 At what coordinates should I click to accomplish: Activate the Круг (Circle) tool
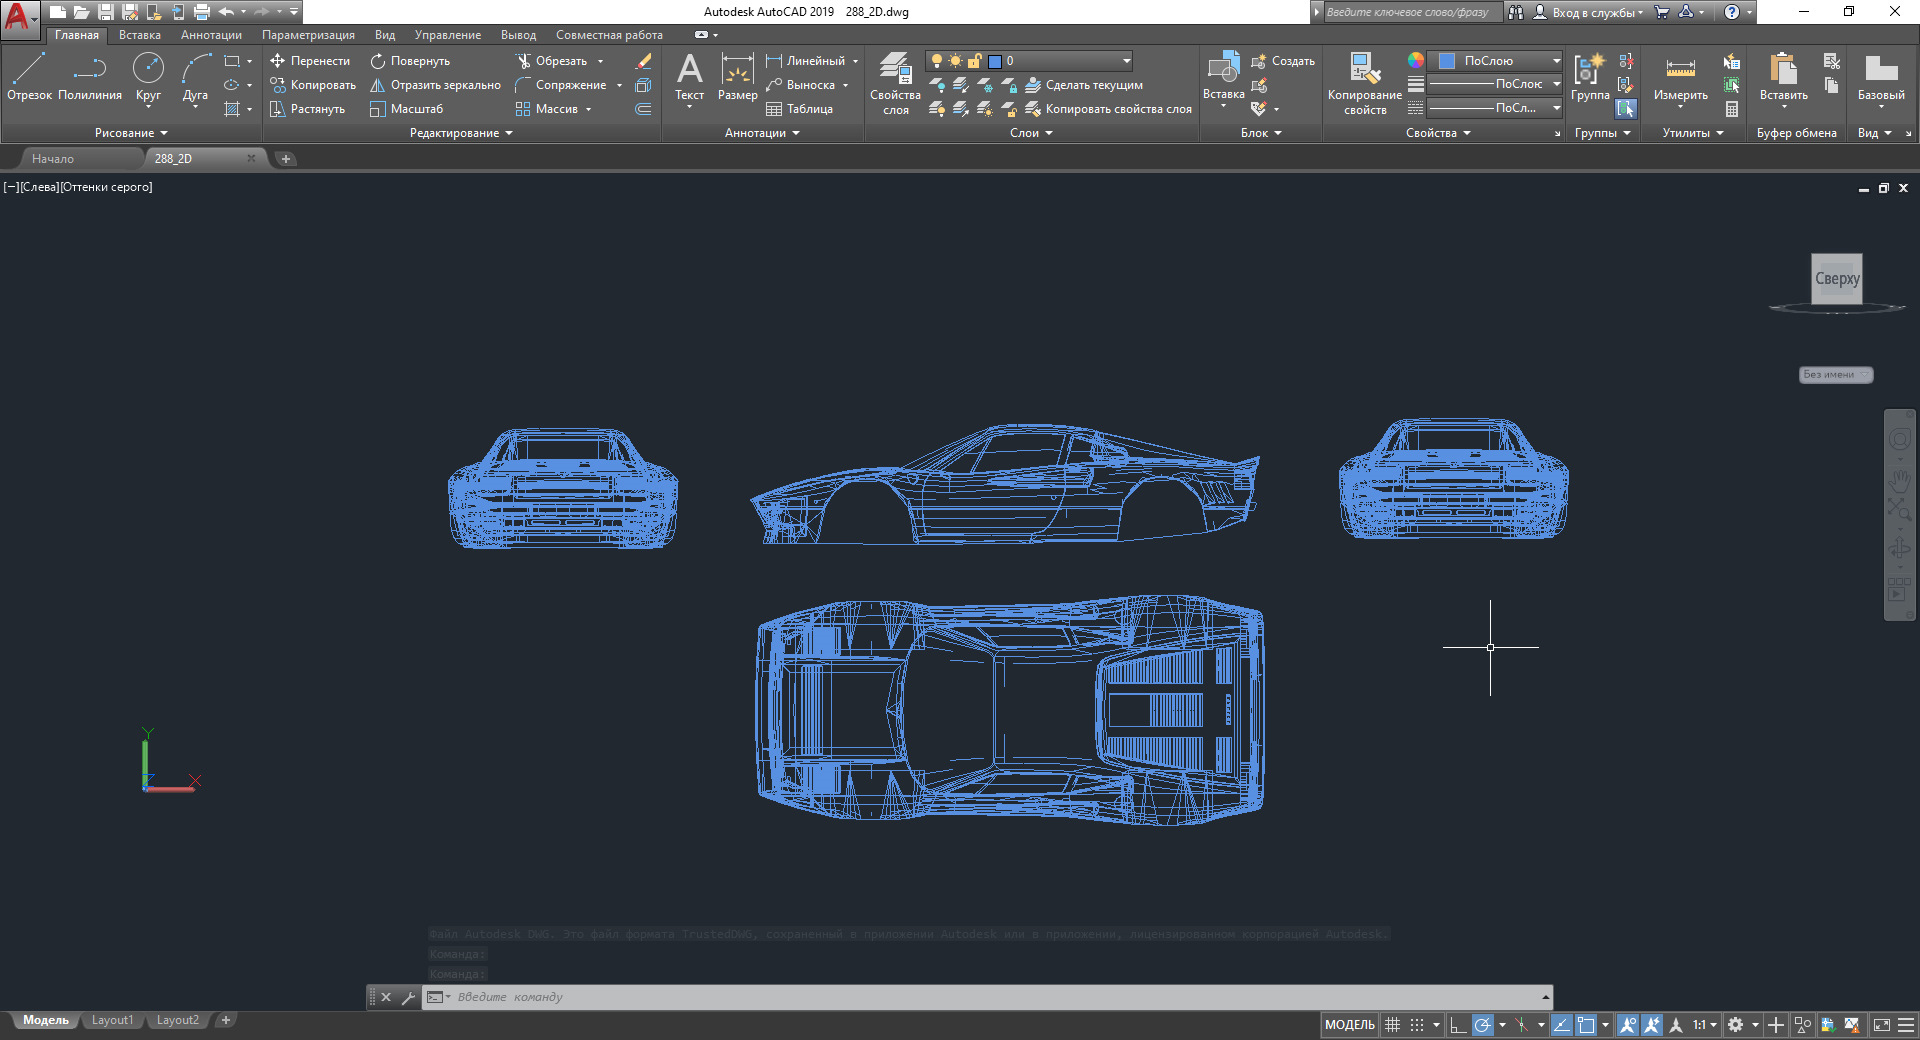[x=148, y=77]
